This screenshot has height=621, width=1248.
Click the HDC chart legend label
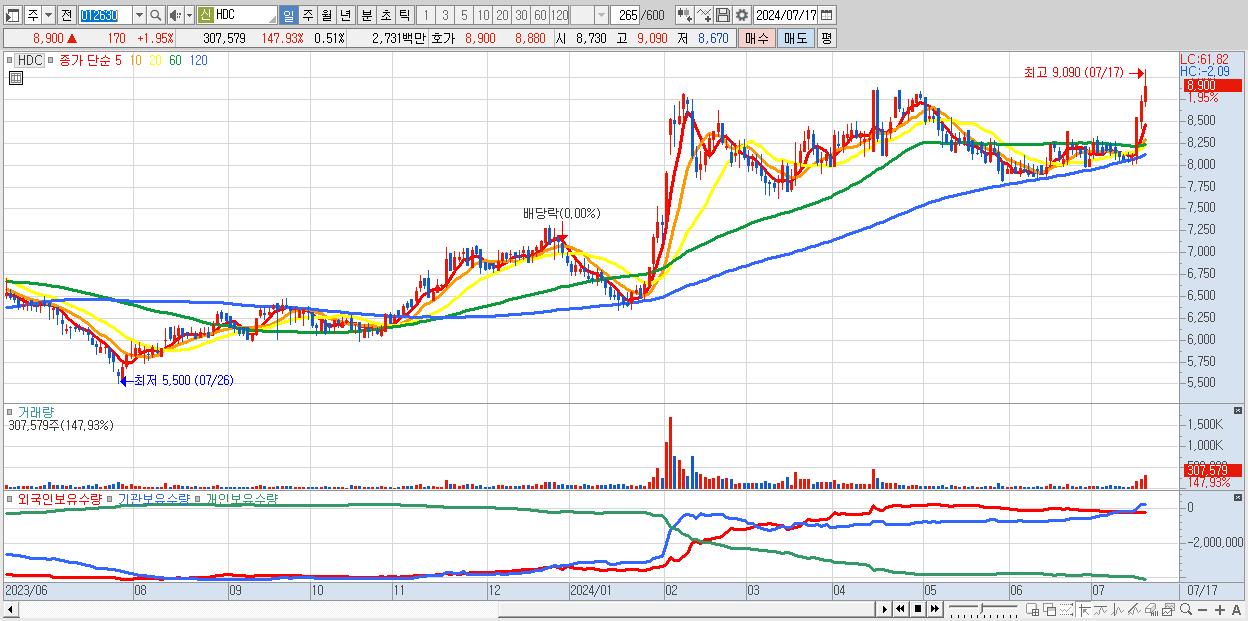click(31, 60)
